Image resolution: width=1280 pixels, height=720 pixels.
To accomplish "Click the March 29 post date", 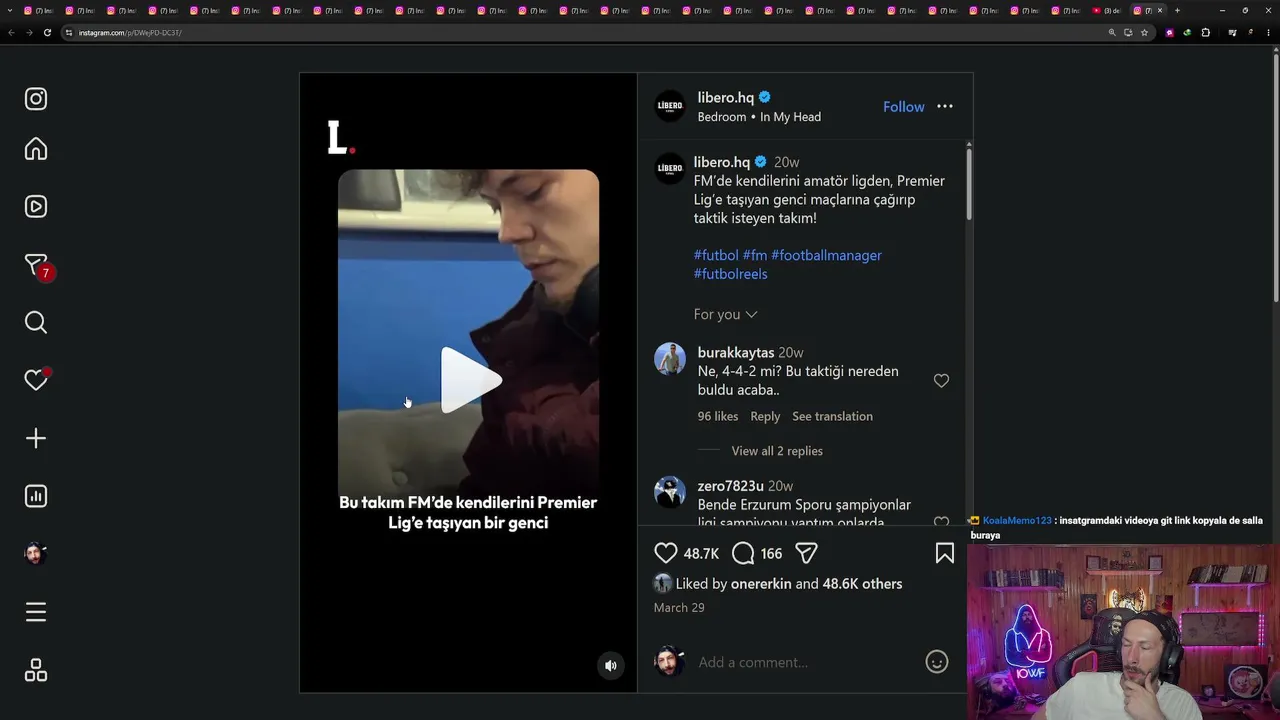I will (679, 608).
